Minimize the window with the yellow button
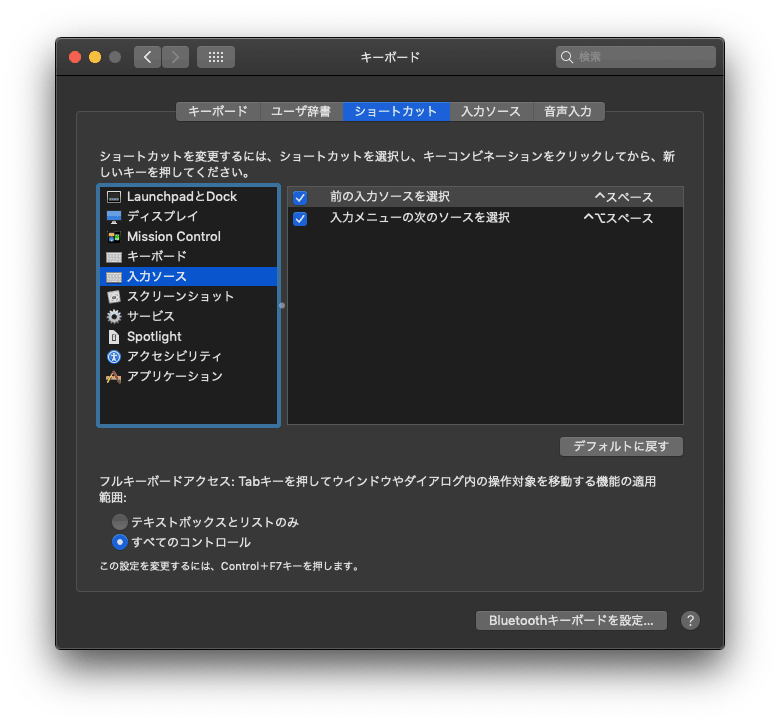Screen dimensions: 780x723 pos(95,57)
